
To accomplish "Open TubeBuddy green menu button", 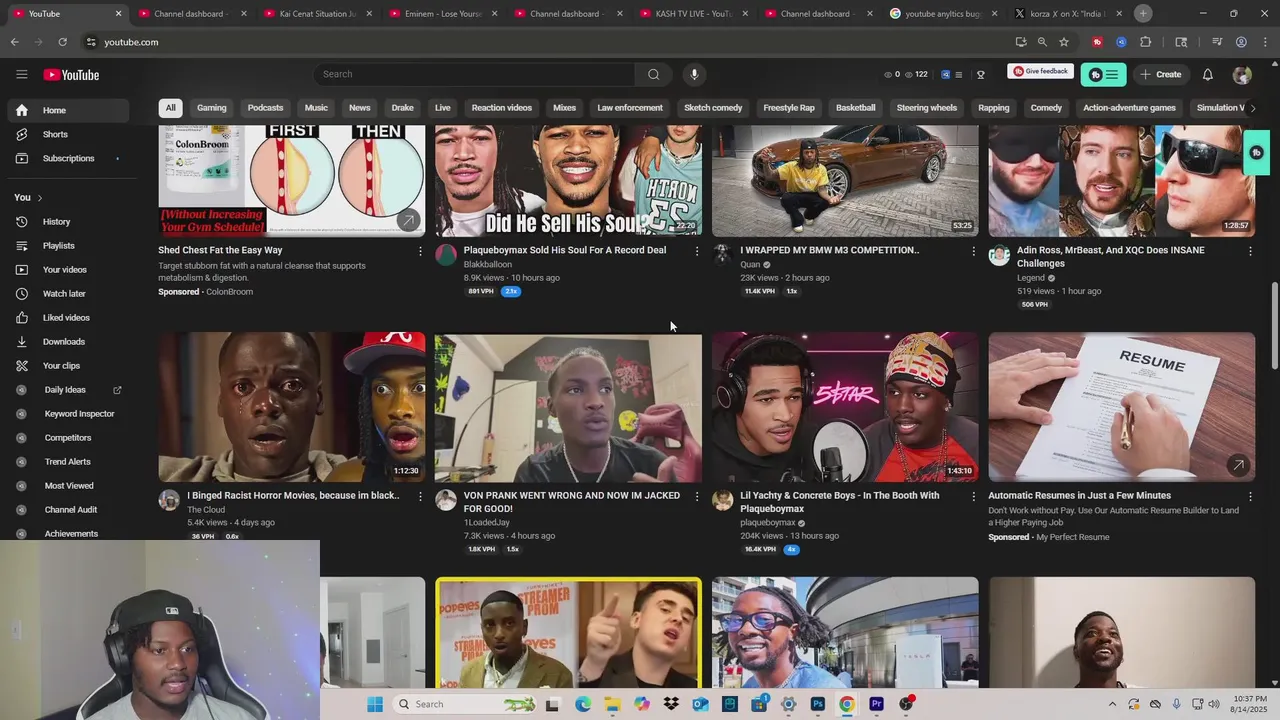I will [x=1103, y=75].
